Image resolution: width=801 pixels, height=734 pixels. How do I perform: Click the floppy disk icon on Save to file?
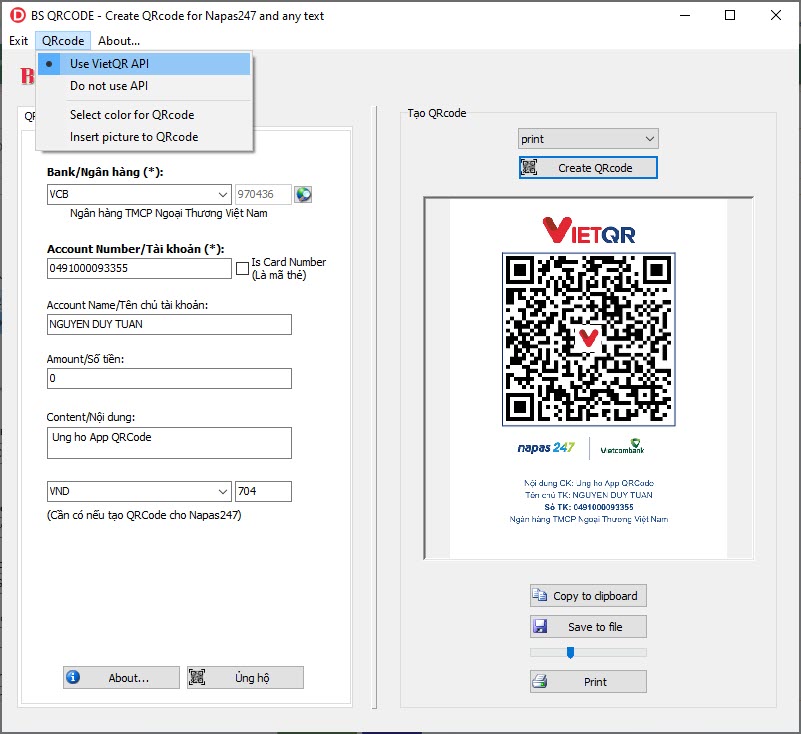[539, 626]
